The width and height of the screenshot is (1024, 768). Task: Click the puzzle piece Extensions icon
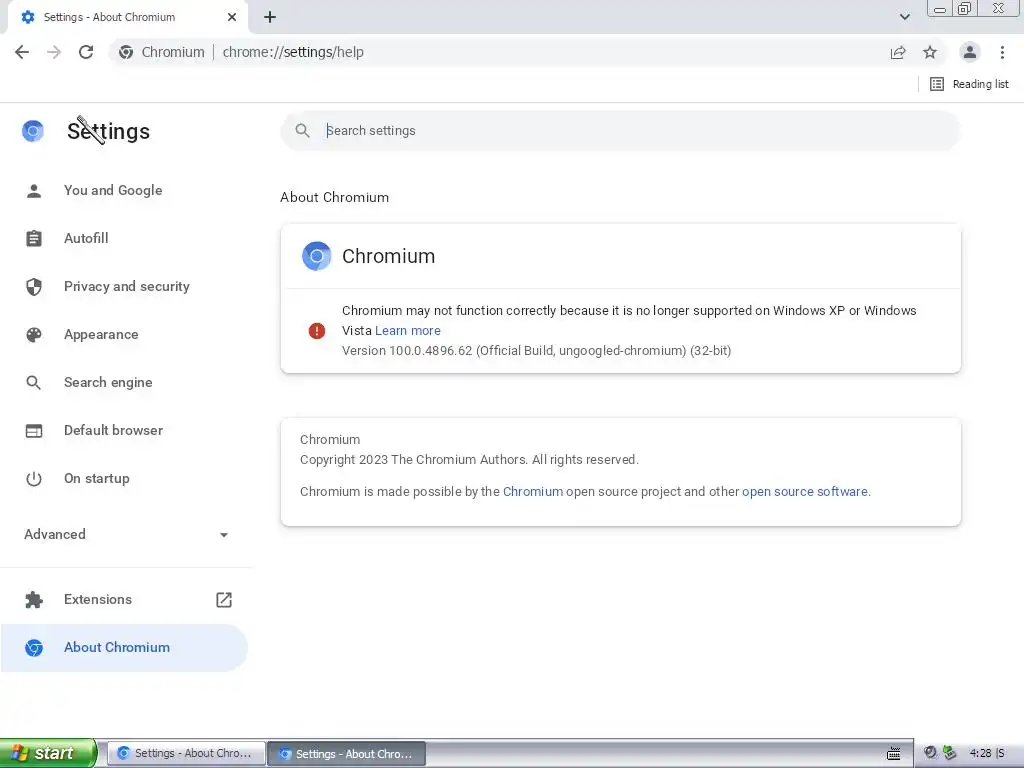[34, 600]
